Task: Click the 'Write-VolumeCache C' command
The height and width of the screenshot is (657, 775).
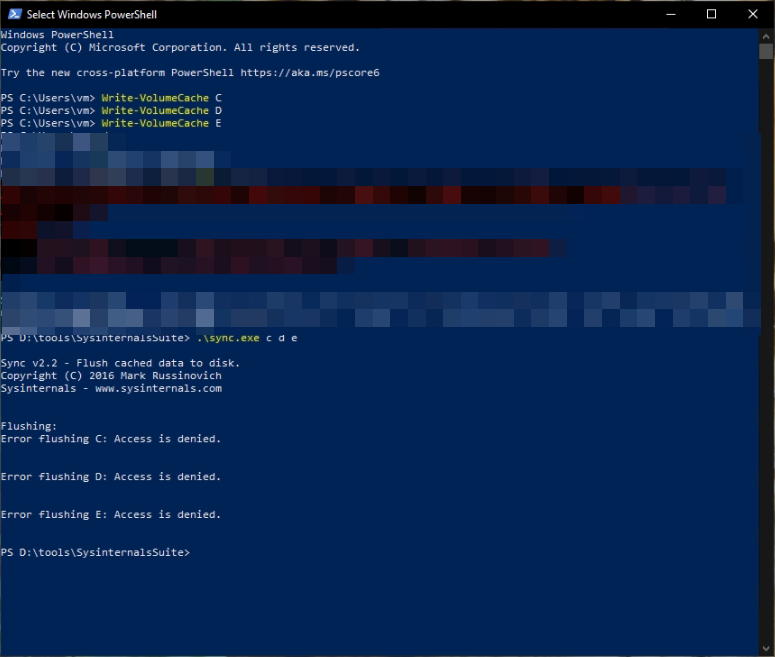Action: pos(161,98)
